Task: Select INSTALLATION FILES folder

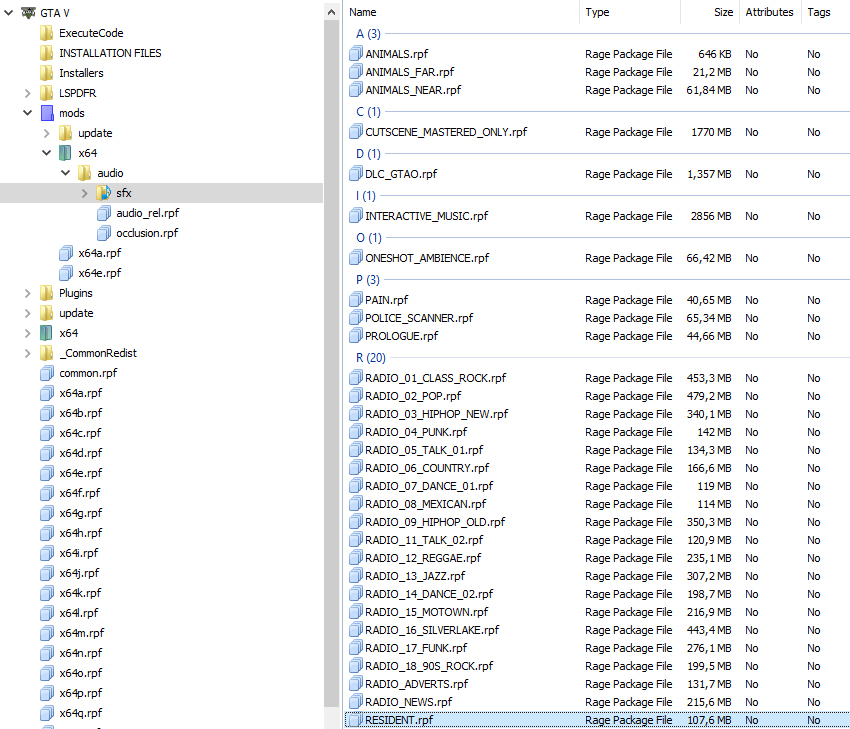Action: pyautogui.click(x=110, y=53)
